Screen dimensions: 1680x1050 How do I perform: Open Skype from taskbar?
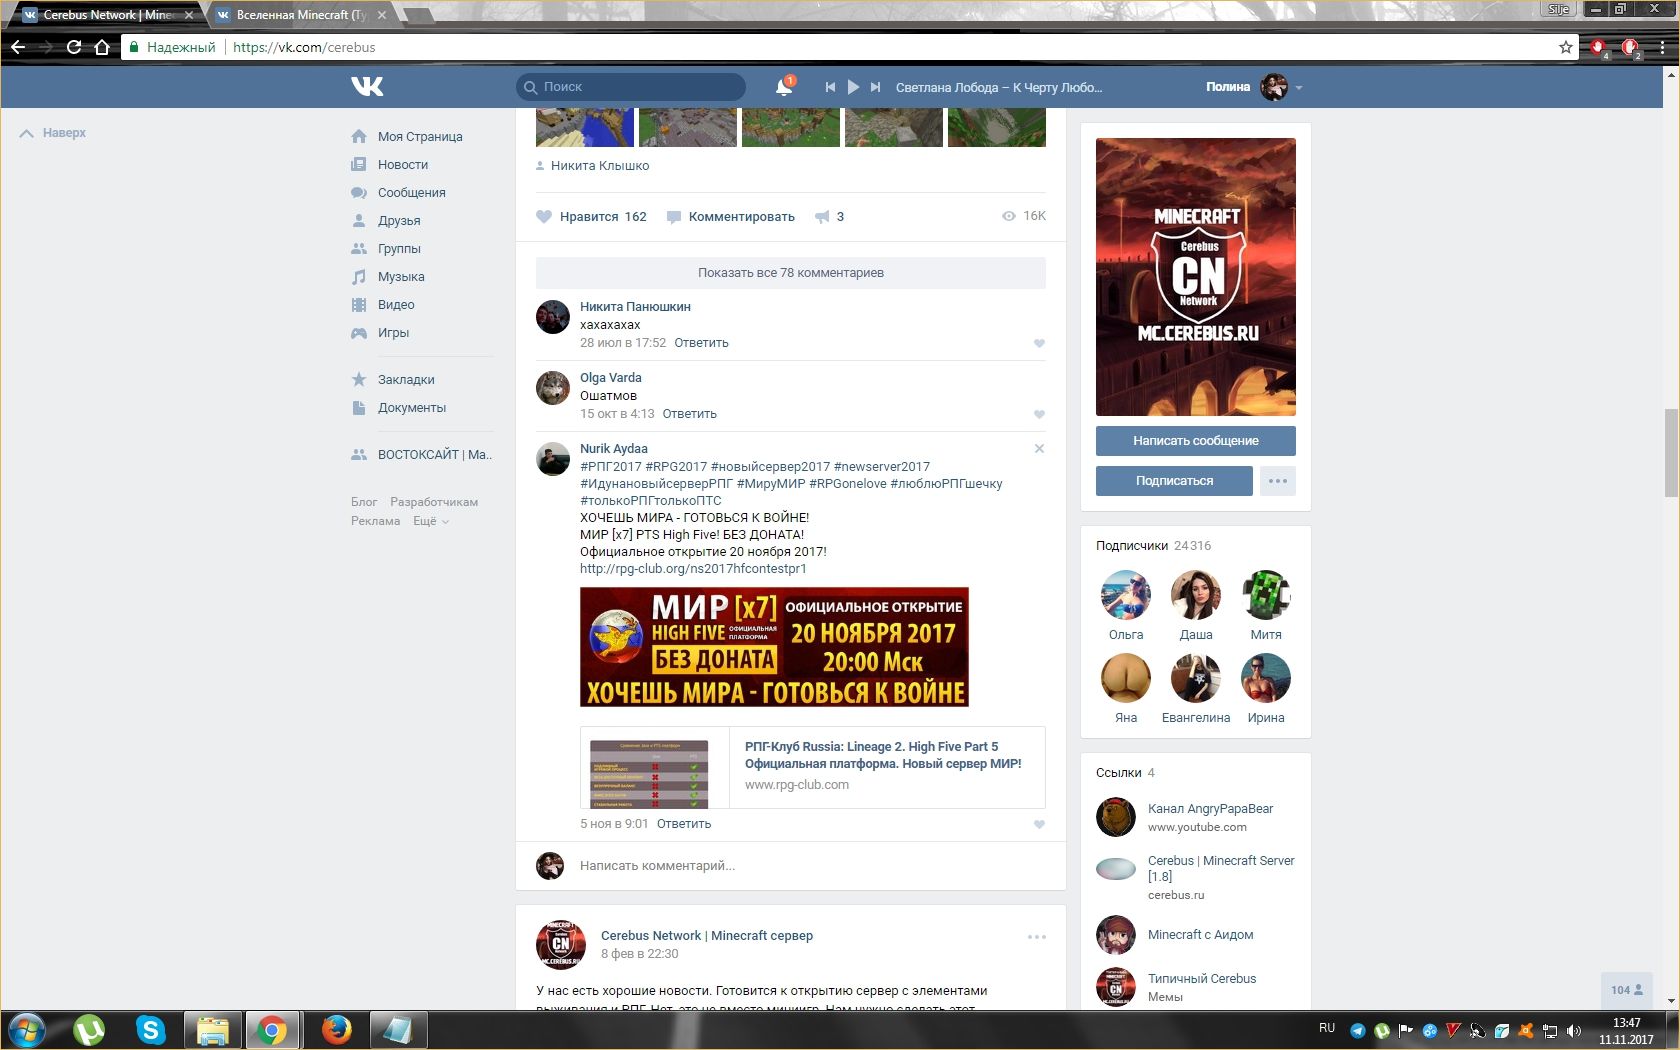(x=150, y=1030)
